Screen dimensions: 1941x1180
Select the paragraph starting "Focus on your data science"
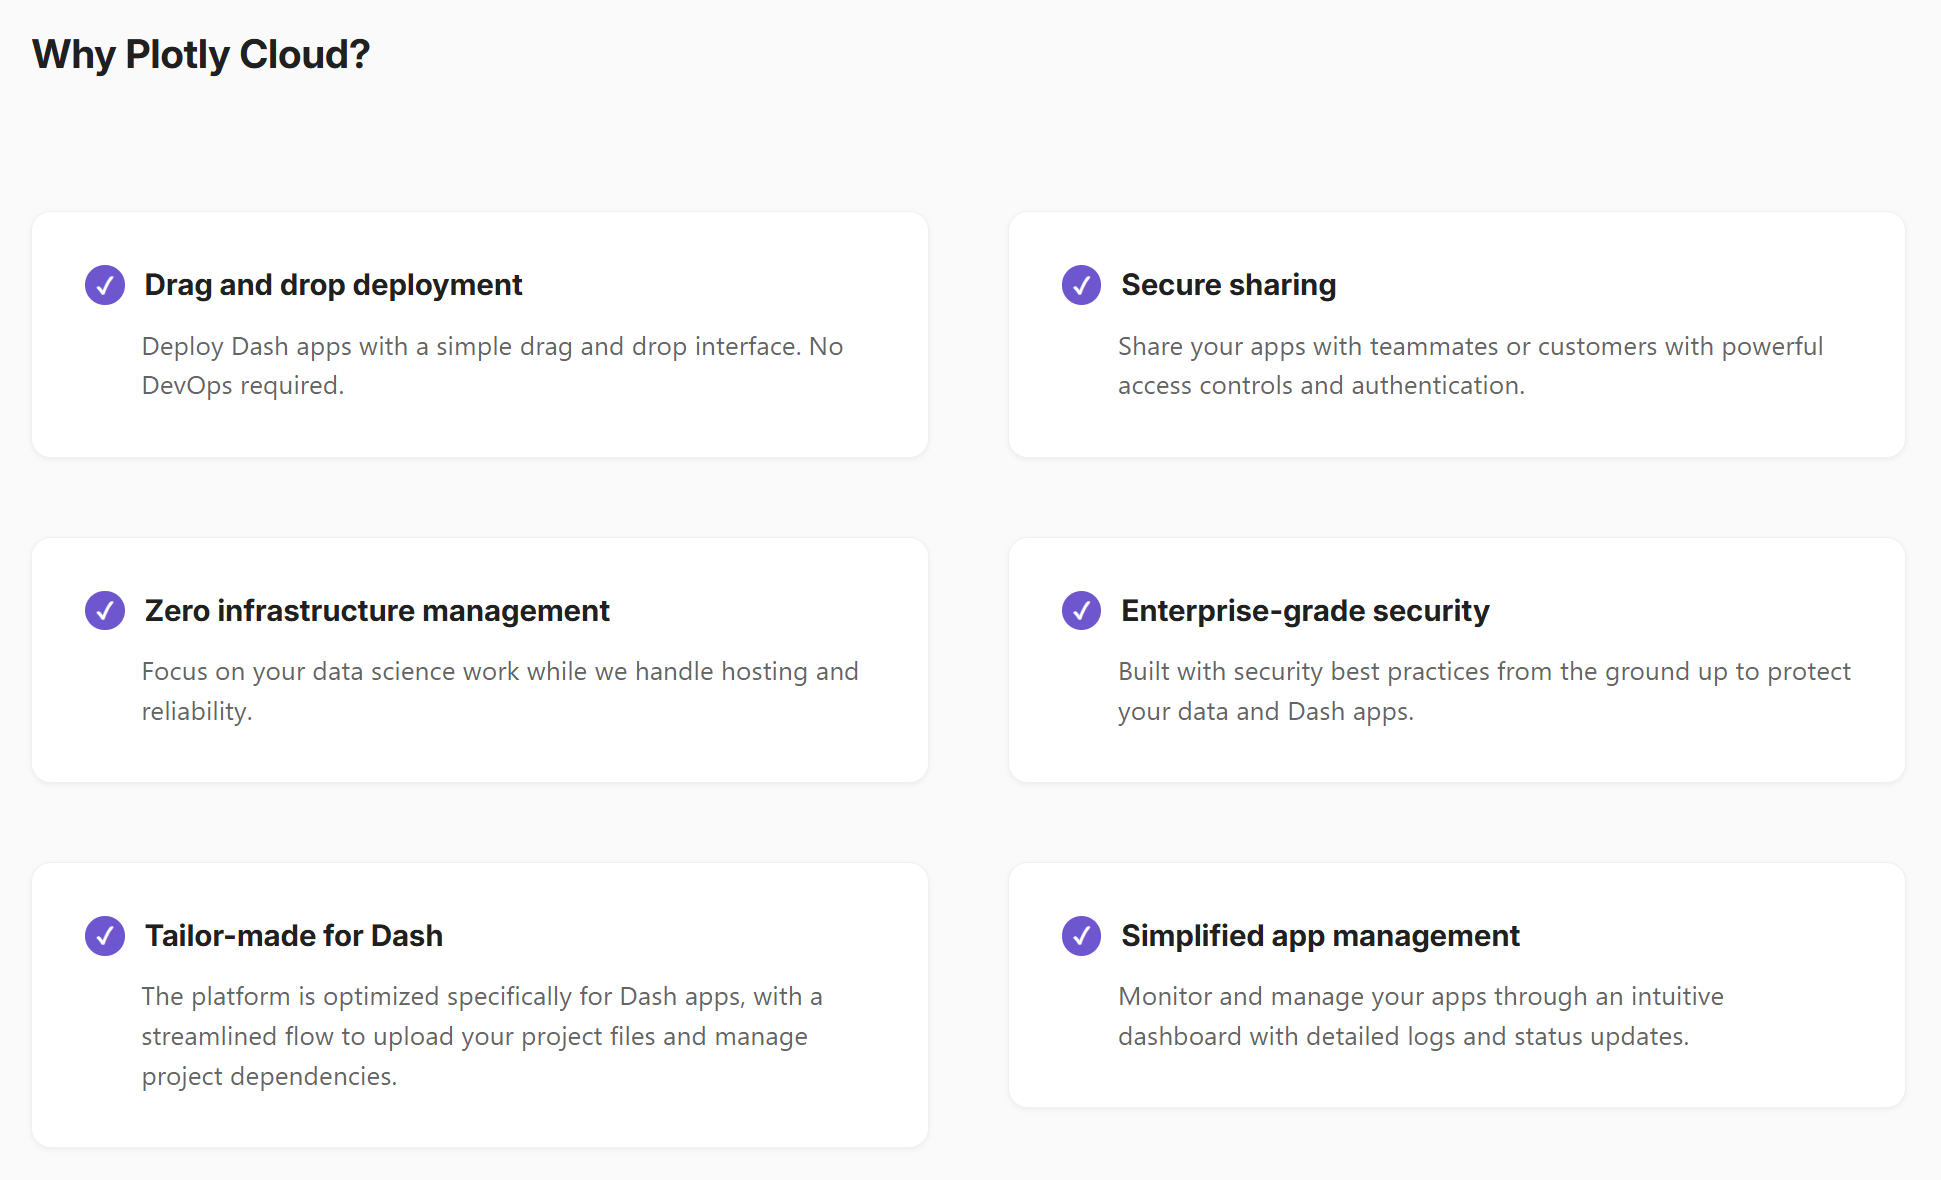click(x=500, y=691)
